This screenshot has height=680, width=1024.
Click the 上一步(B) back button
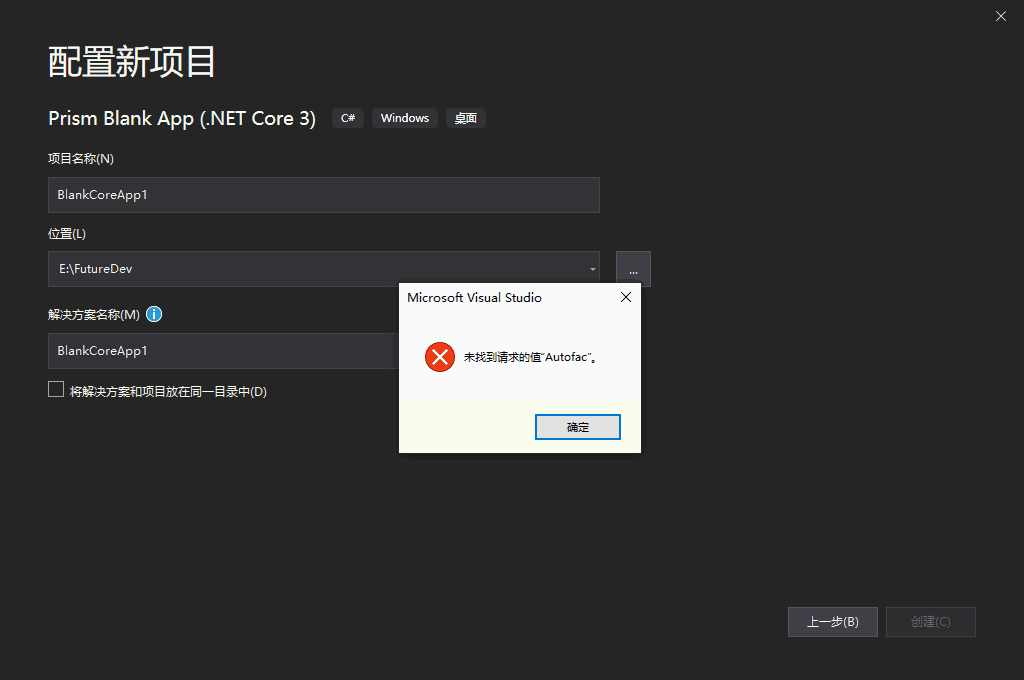833,622
